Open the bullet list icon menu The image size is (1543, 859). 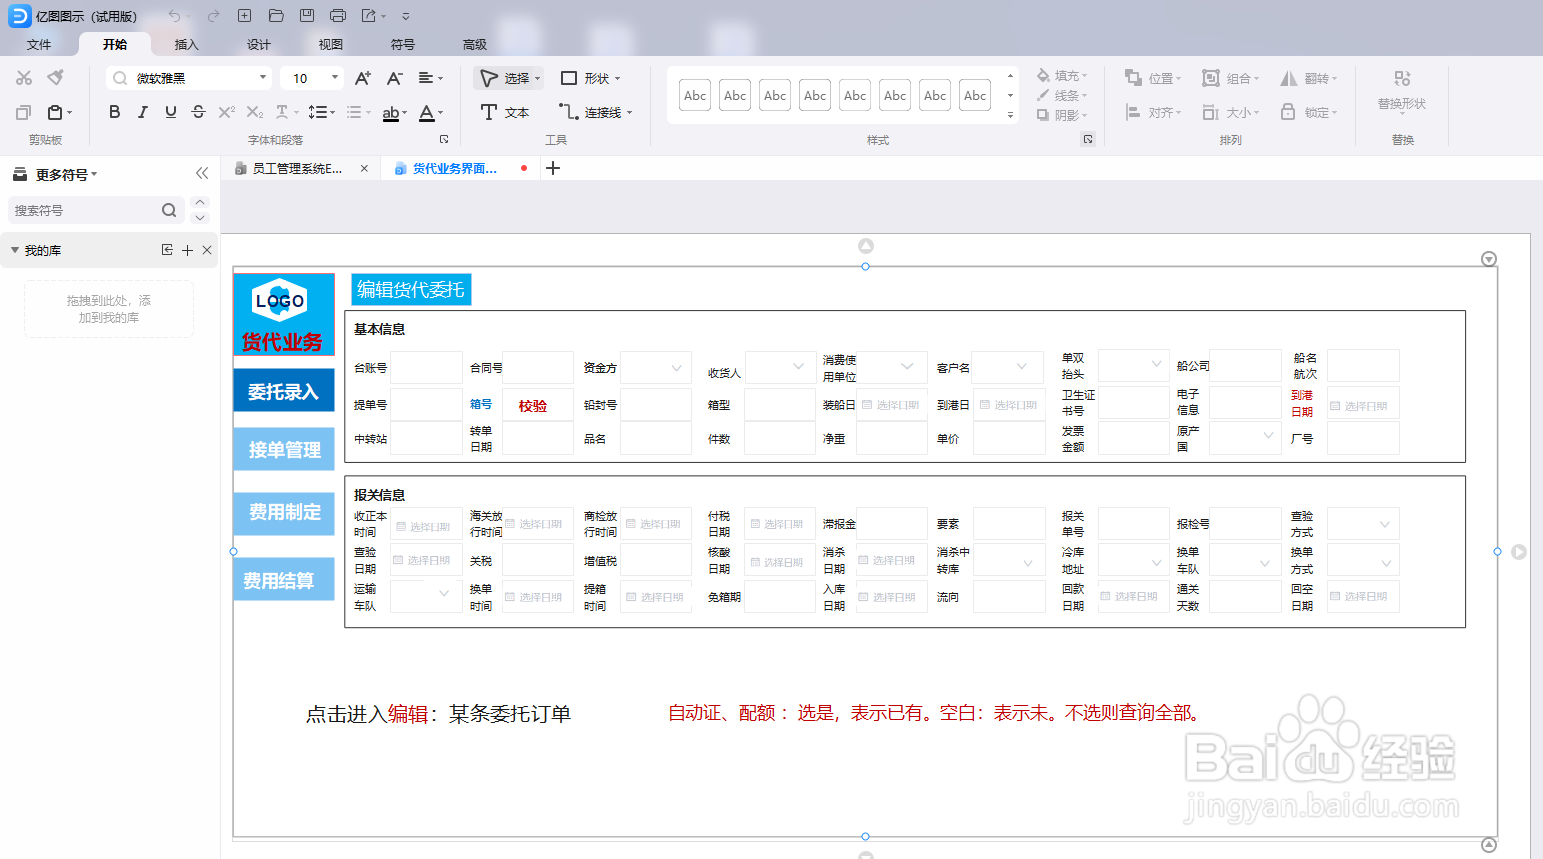pos(358,112)
